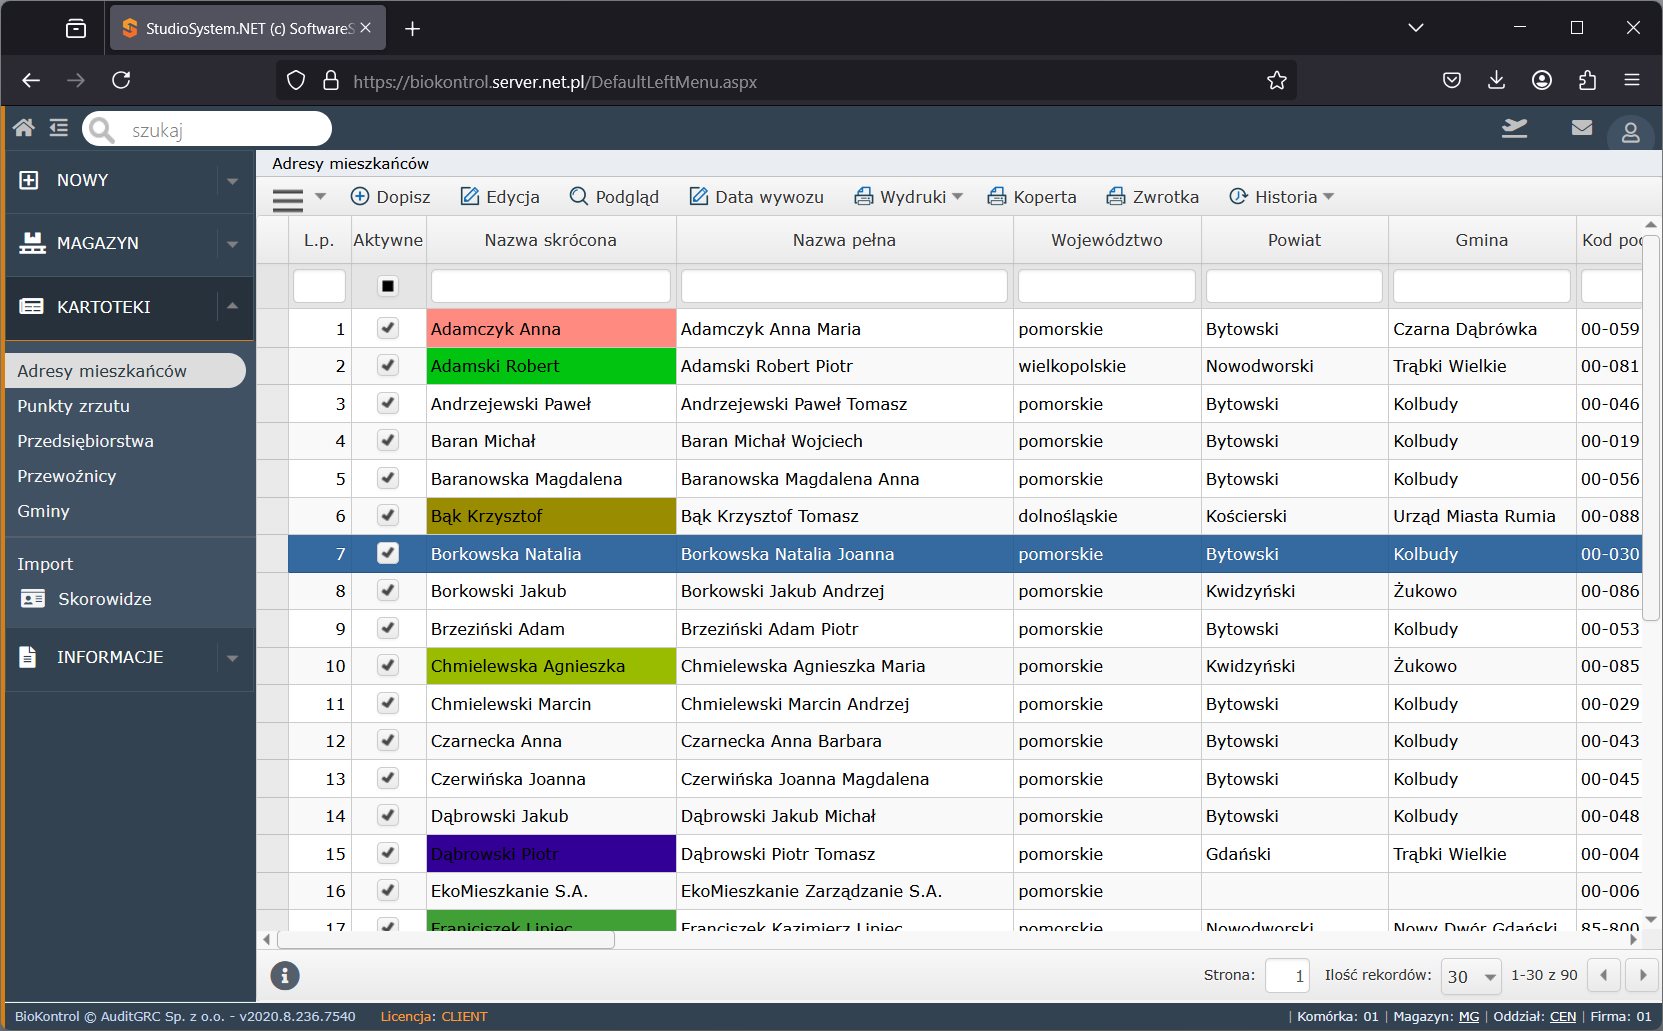The width and height of the screenshot is (1663, 1031).
Task: Toggle the Aktywne filter checkbox in header
Action: tap(388, 286)
